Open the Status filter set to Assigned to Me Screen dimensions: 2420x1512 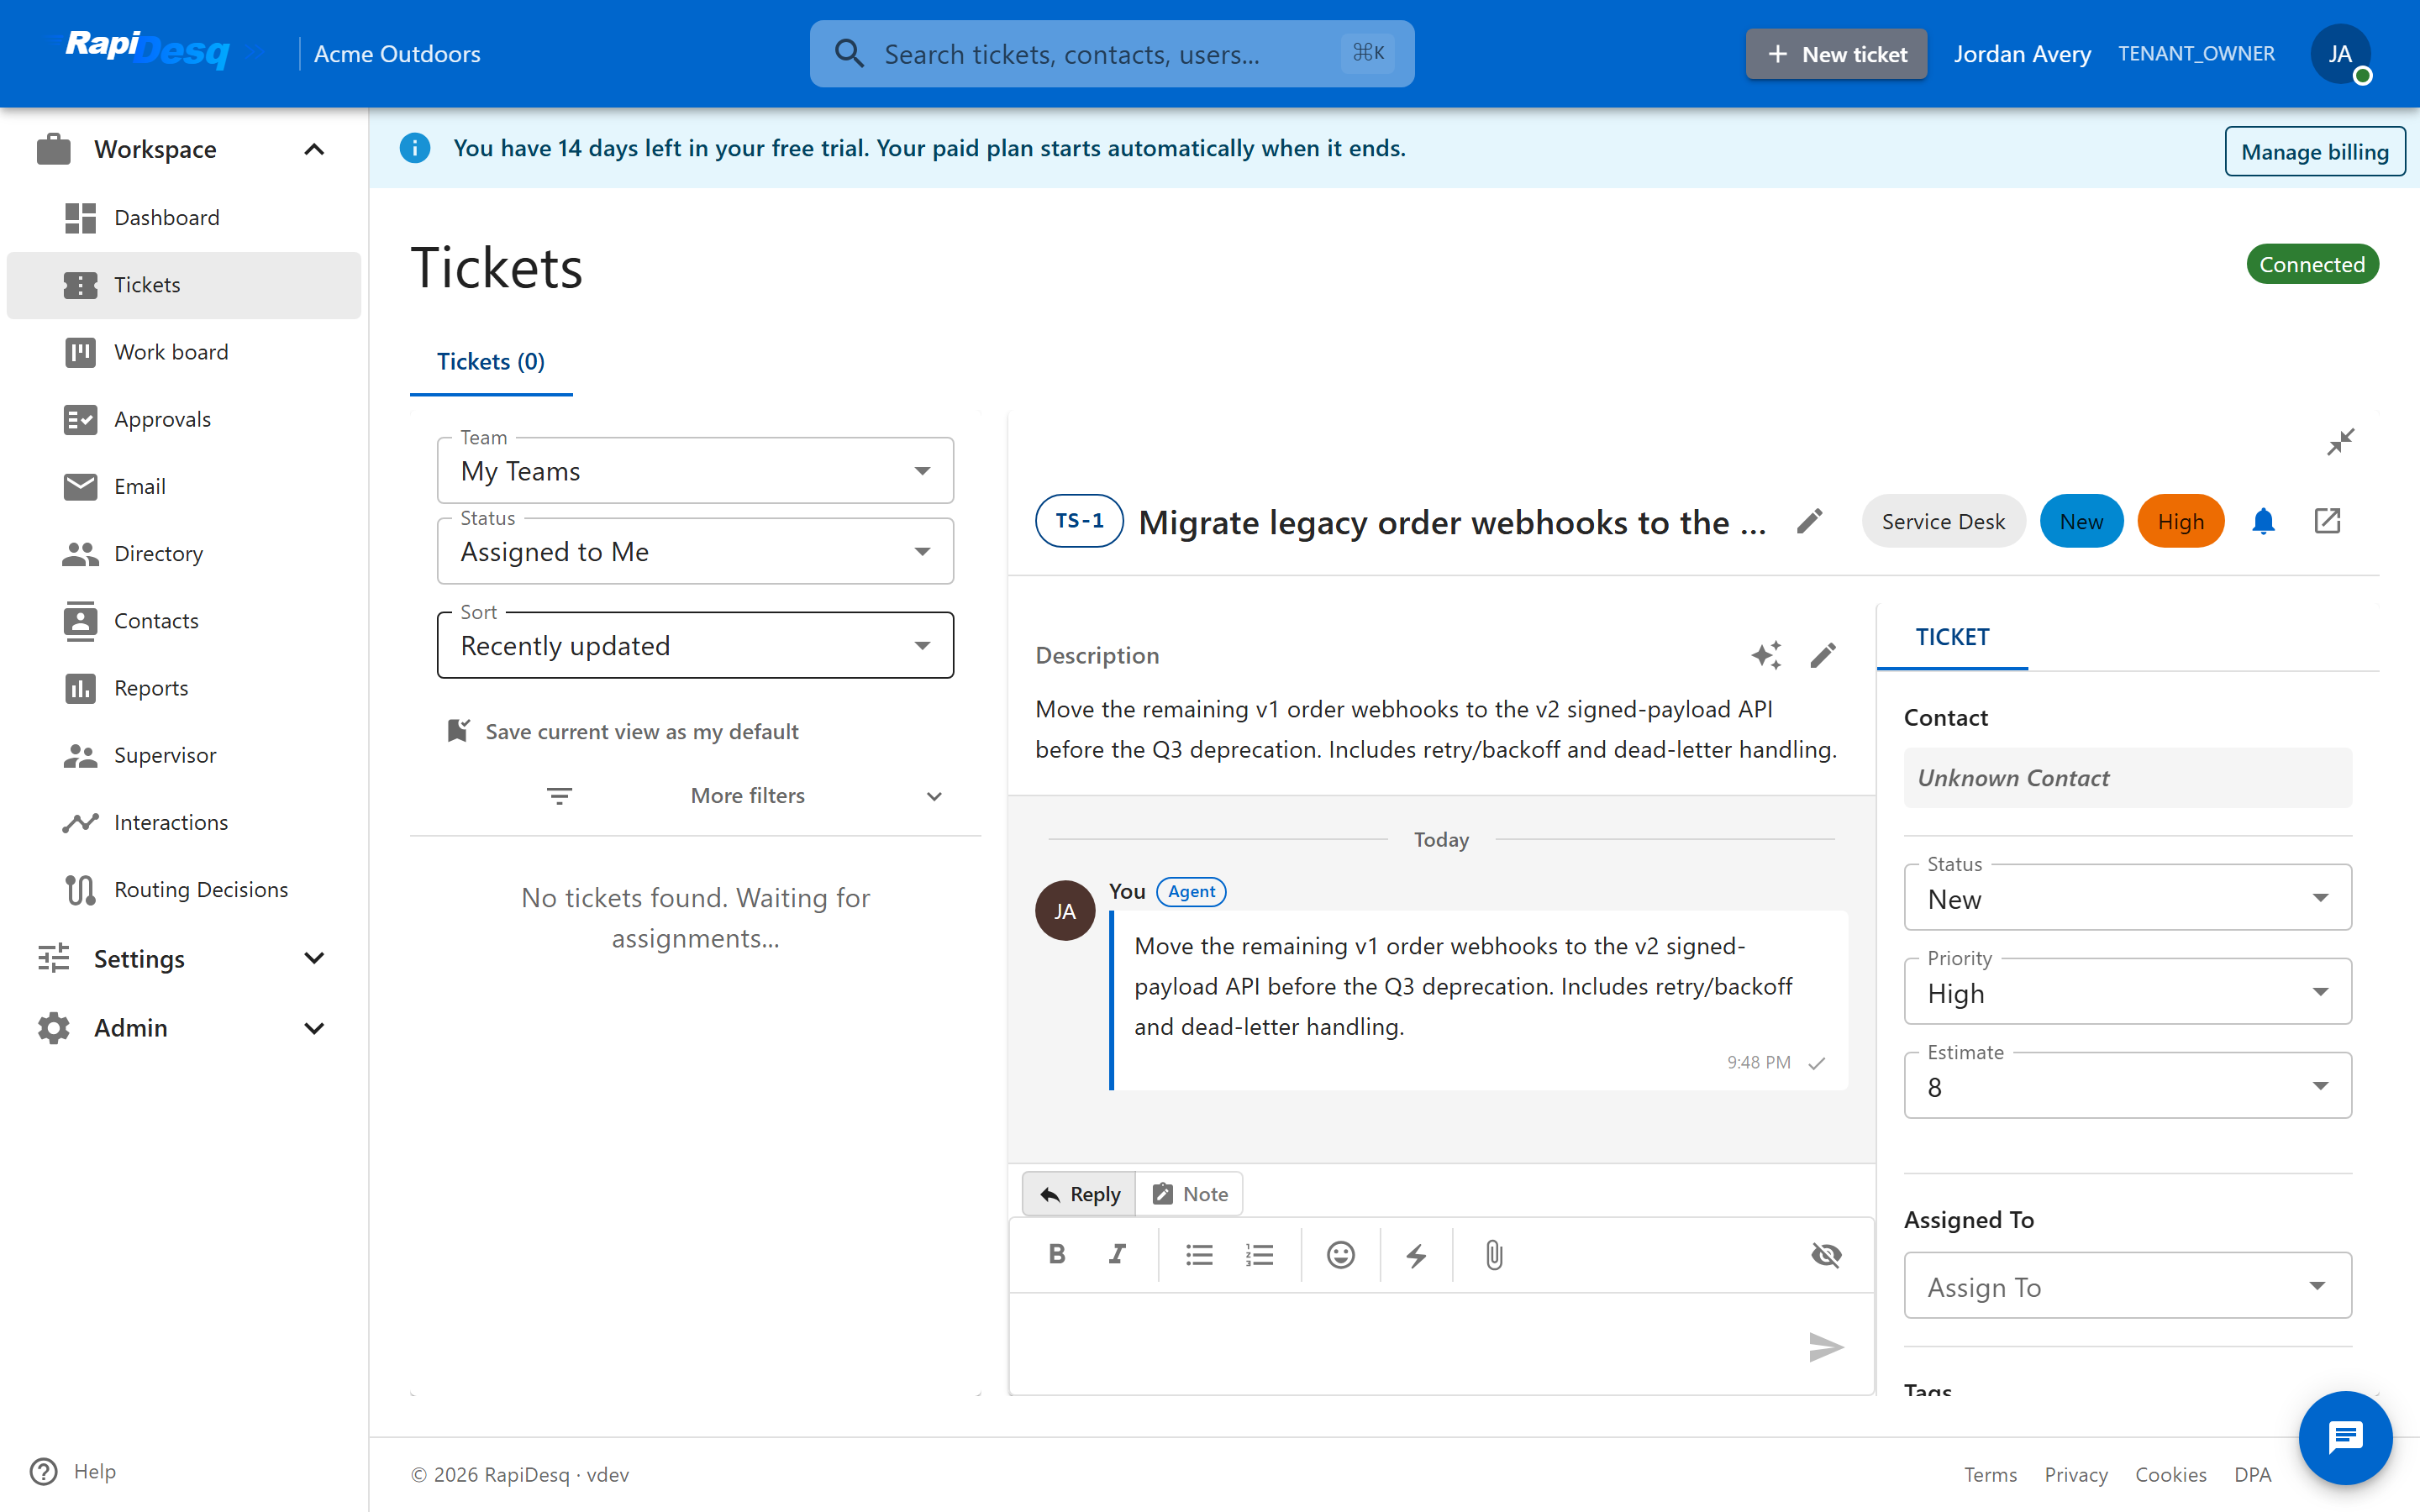(x=695, y=552)
